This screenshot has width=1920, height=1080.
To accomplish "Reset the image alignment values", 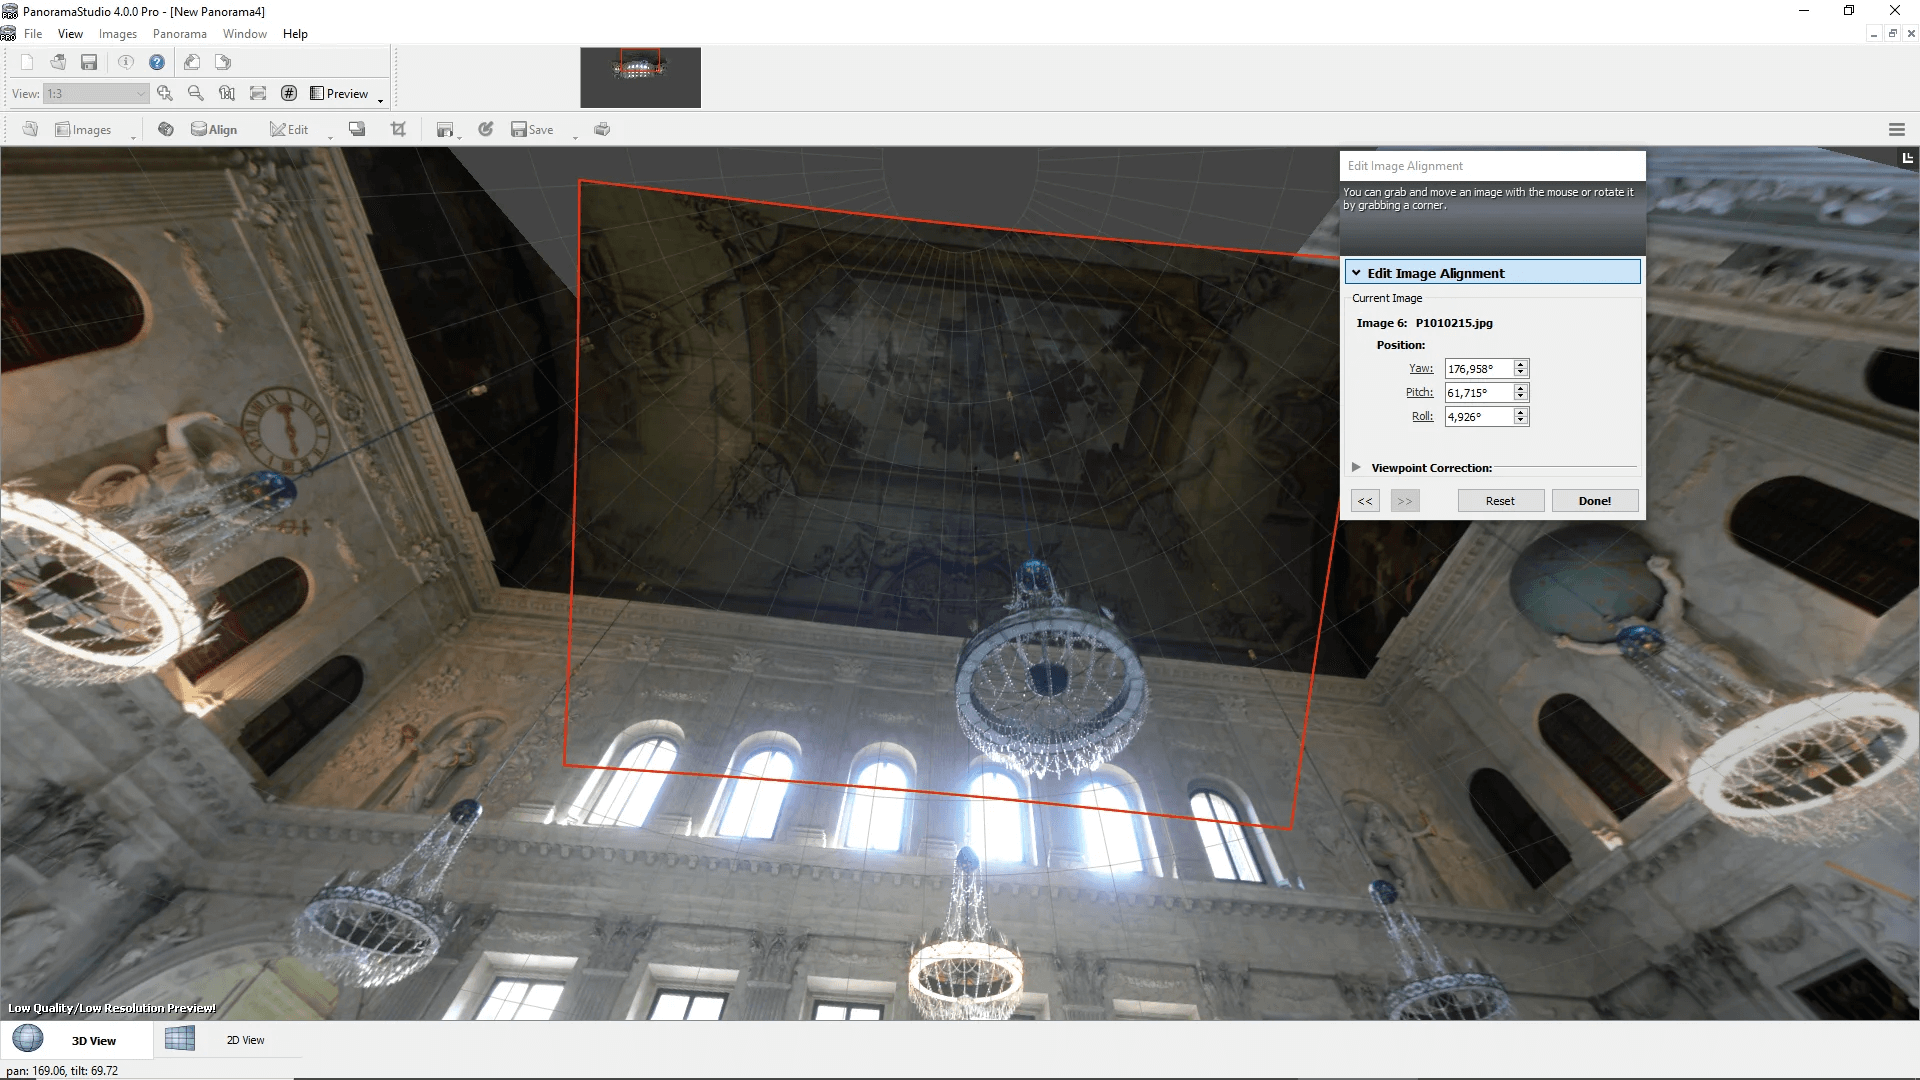I will pyautogui.click(x=1501, y=500).
